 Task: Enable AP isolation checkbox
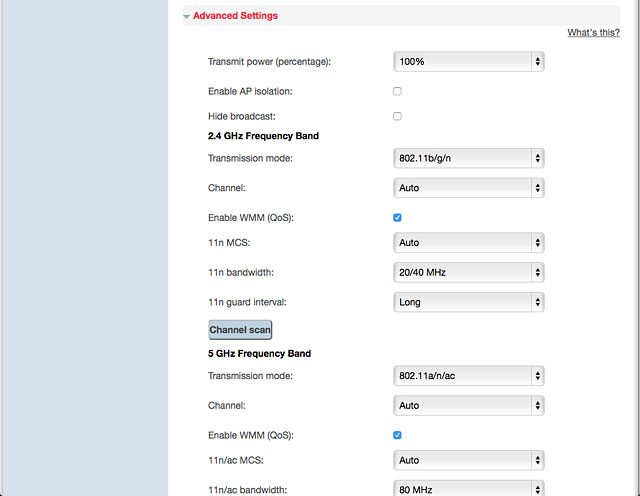(x=397, y=91)
